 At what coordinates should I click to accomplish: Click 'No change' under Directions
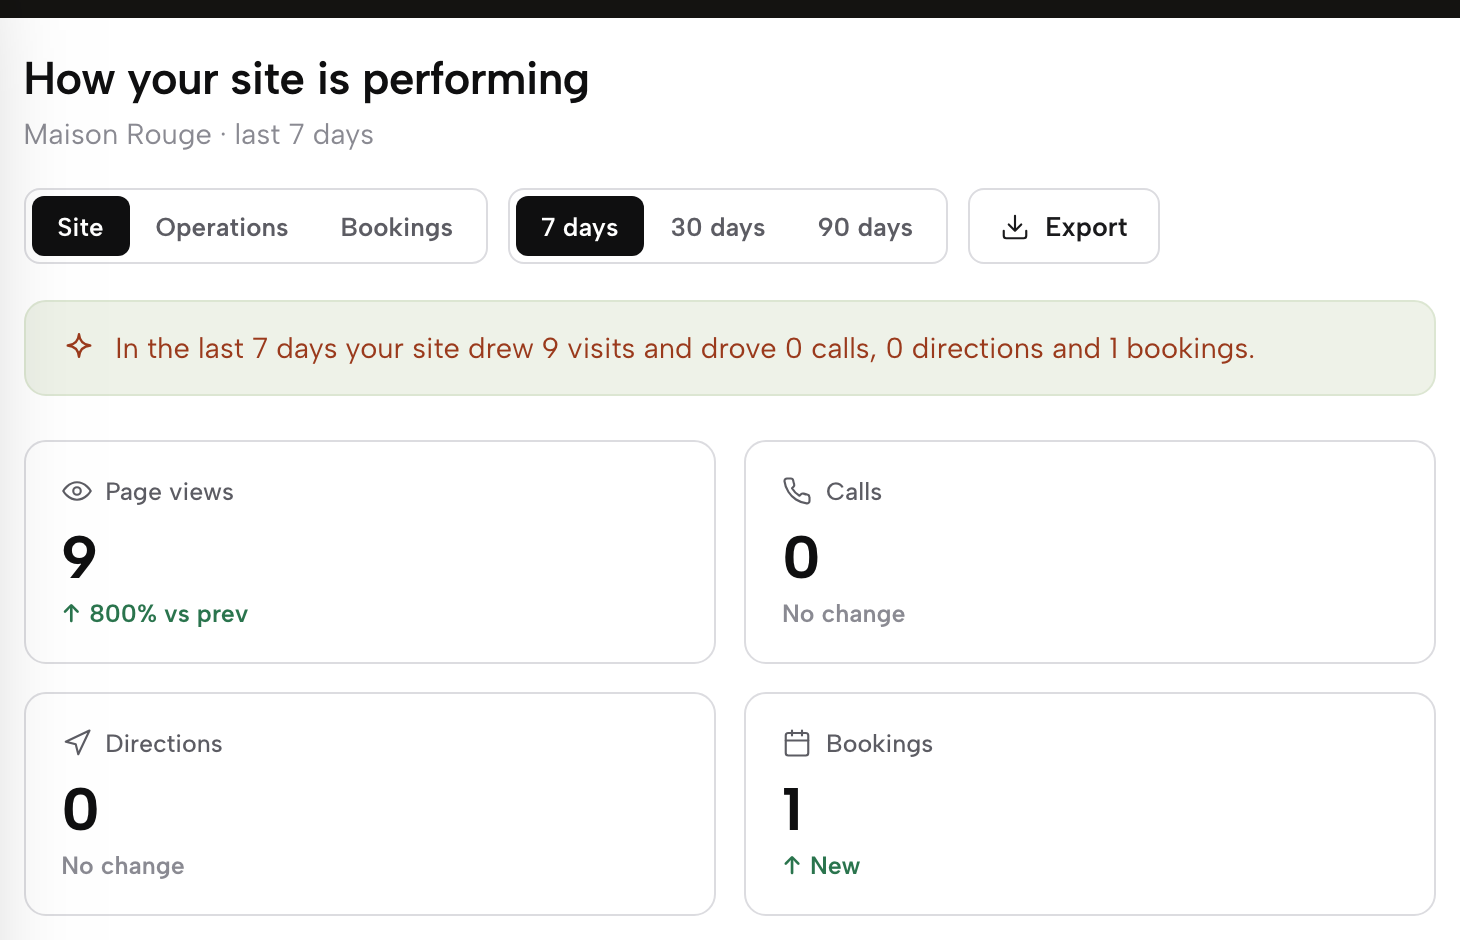[123, 865]
